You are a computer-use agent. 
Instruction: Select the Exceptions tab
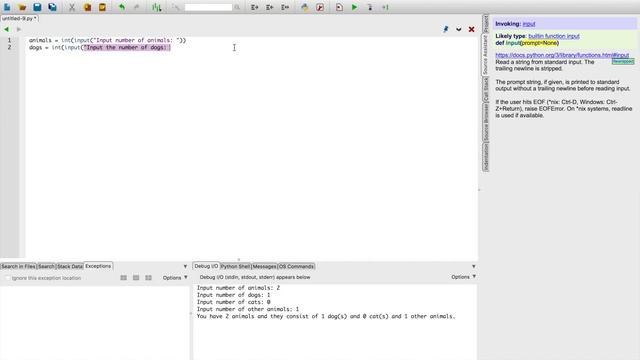[x=98, y=266]
